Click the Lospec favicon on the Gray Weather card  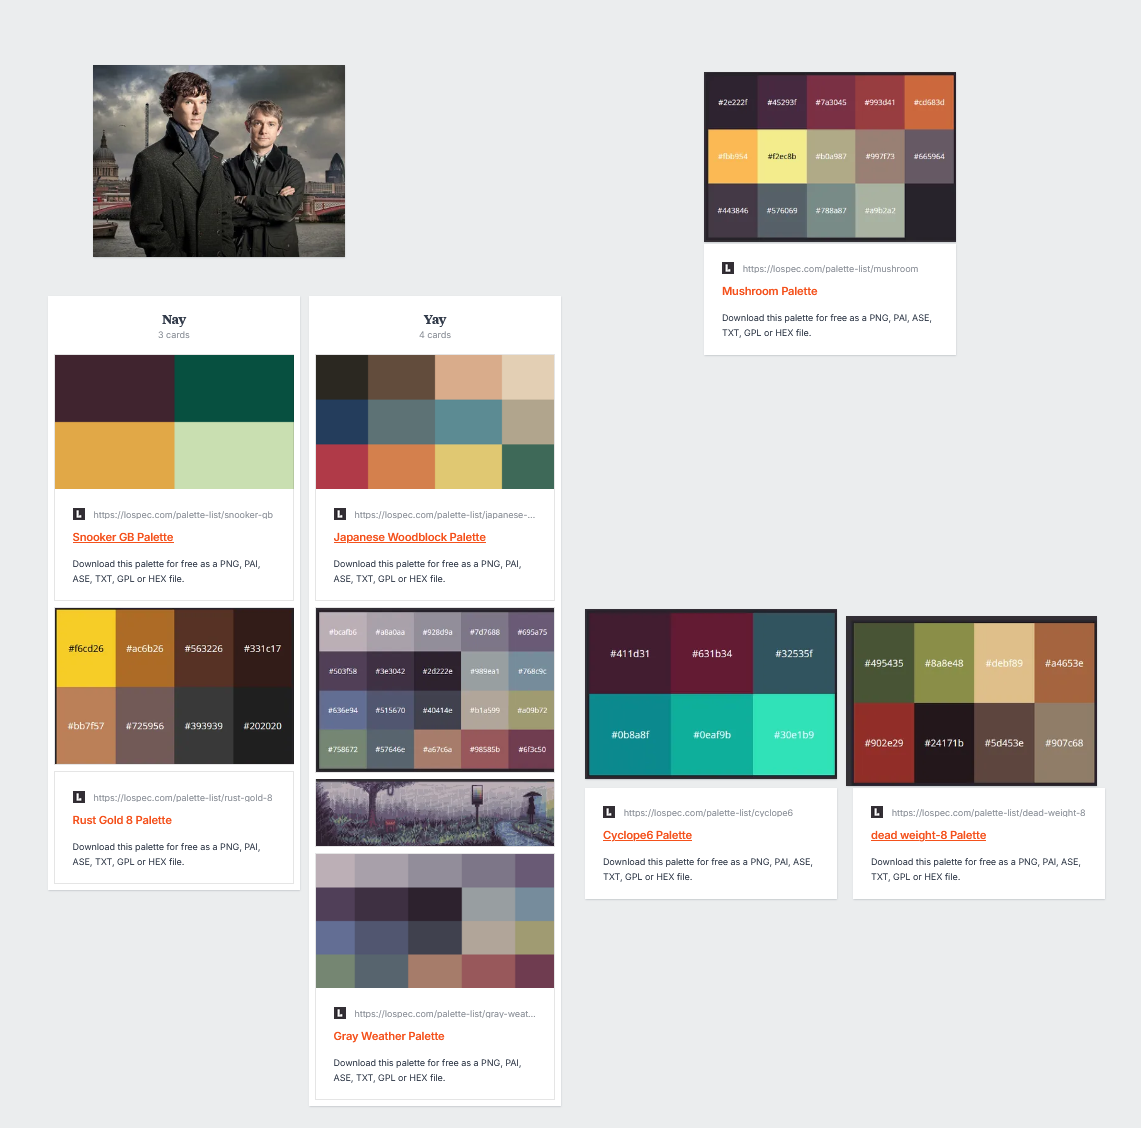tap(340, 1013)
